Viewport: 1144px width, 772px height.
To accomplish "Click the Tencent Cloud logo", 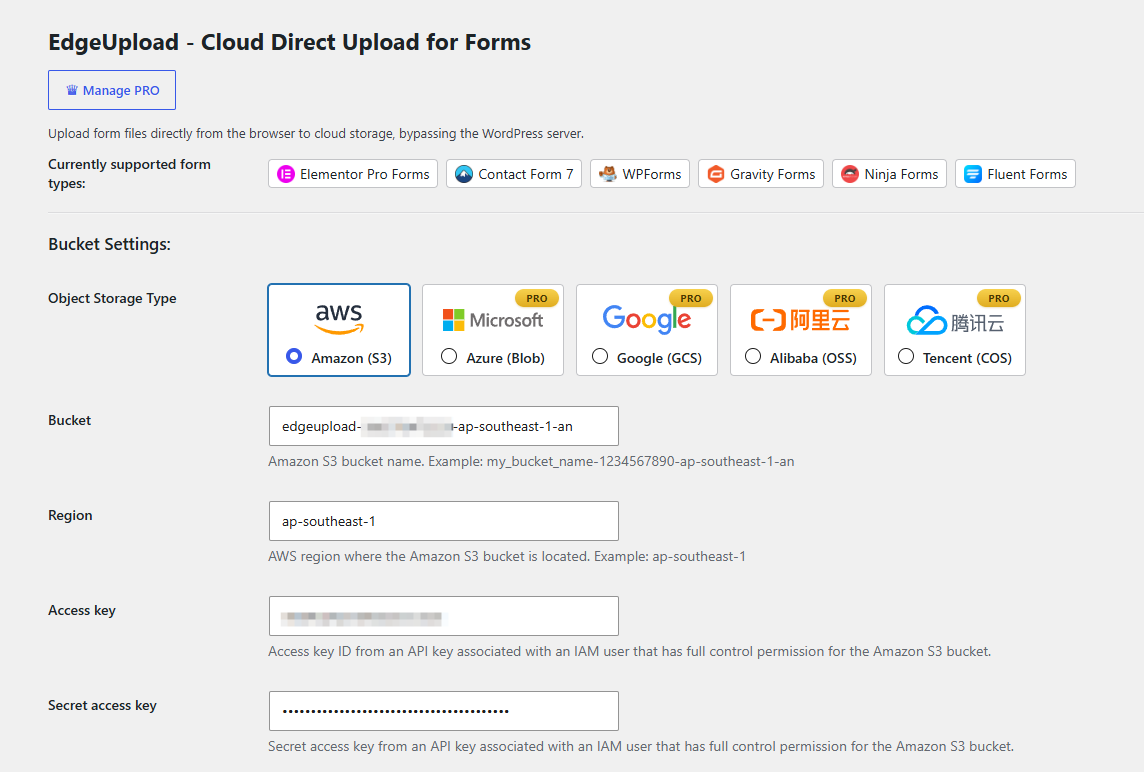I will 955,320.
